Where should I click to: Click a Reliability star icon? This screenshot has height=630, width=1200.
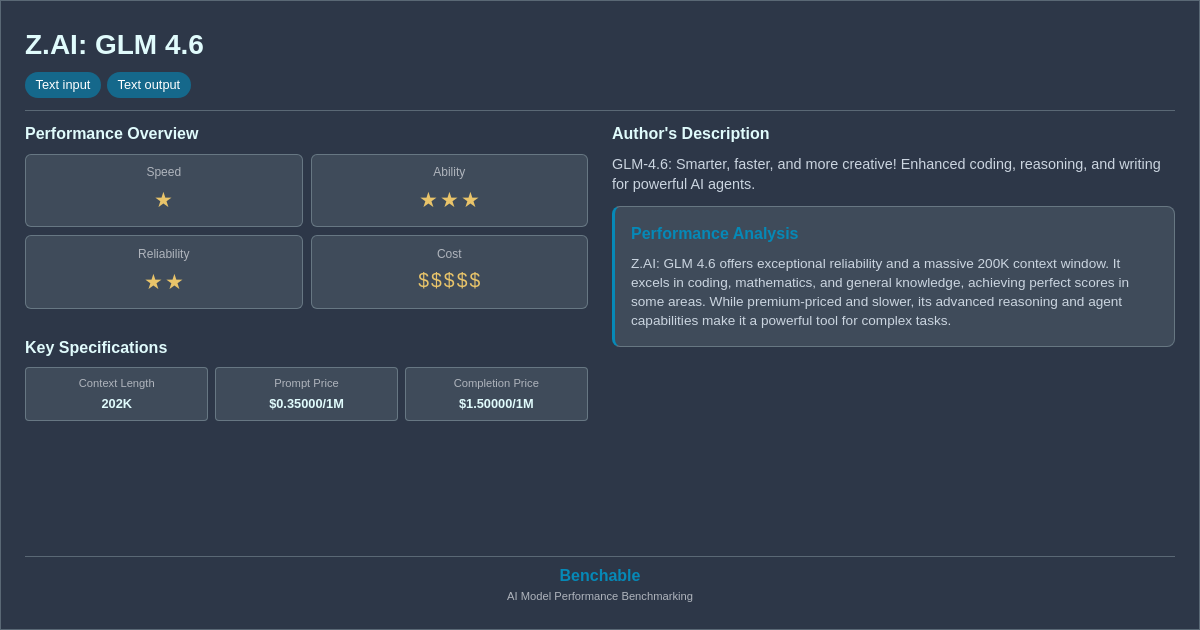pos(152,281)
